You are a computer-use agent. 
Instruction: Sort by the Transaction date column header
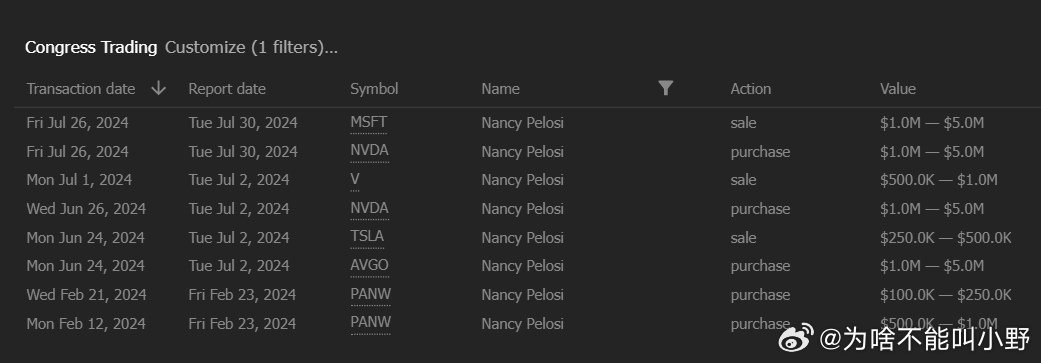click(80, 89)
